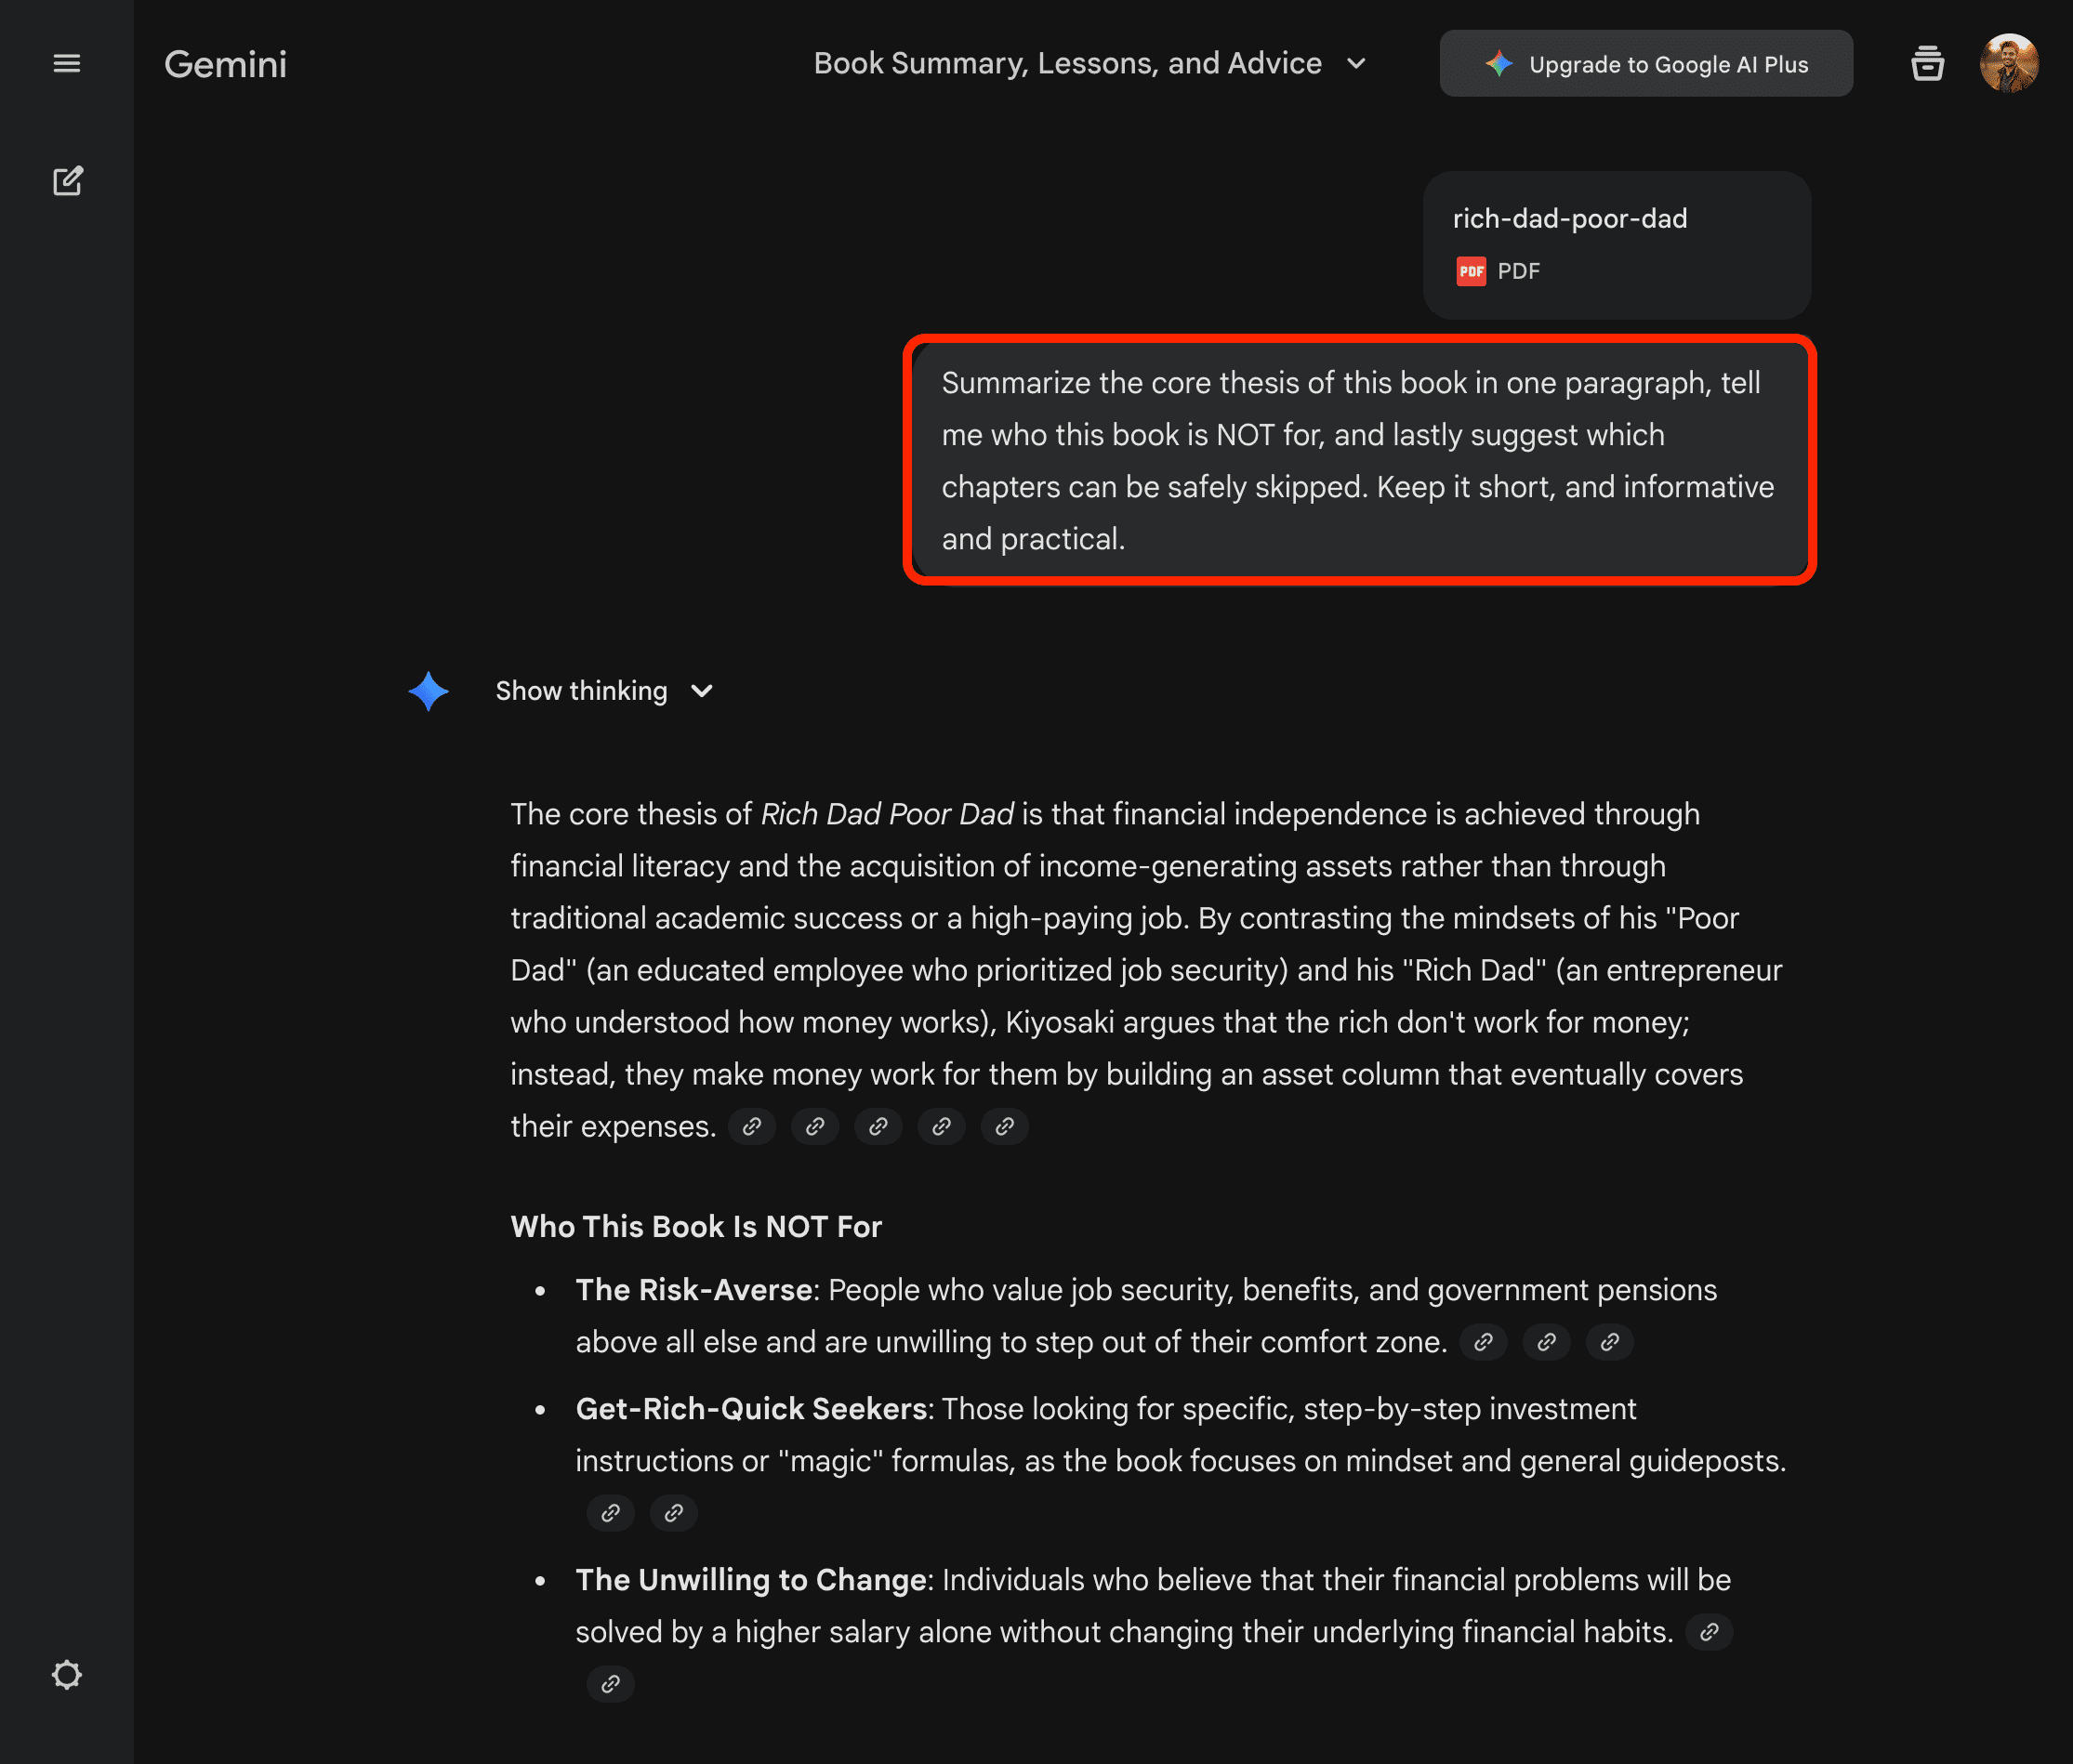Open the user profile avatar
This screenshot has width=2073, height=1764.
(2008, 63)
